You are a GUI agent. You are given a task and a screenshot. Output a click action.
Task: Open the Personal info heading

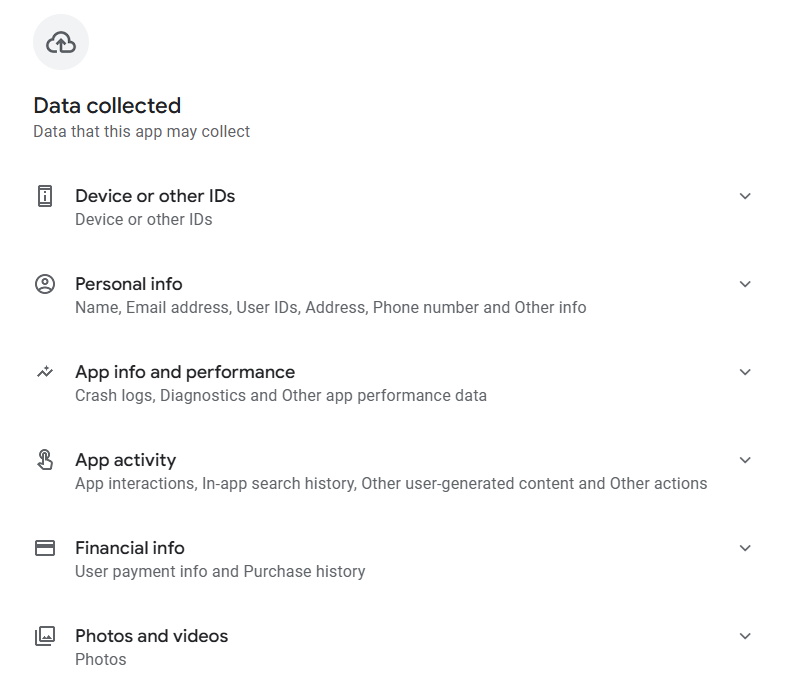[x=129, y=284]
